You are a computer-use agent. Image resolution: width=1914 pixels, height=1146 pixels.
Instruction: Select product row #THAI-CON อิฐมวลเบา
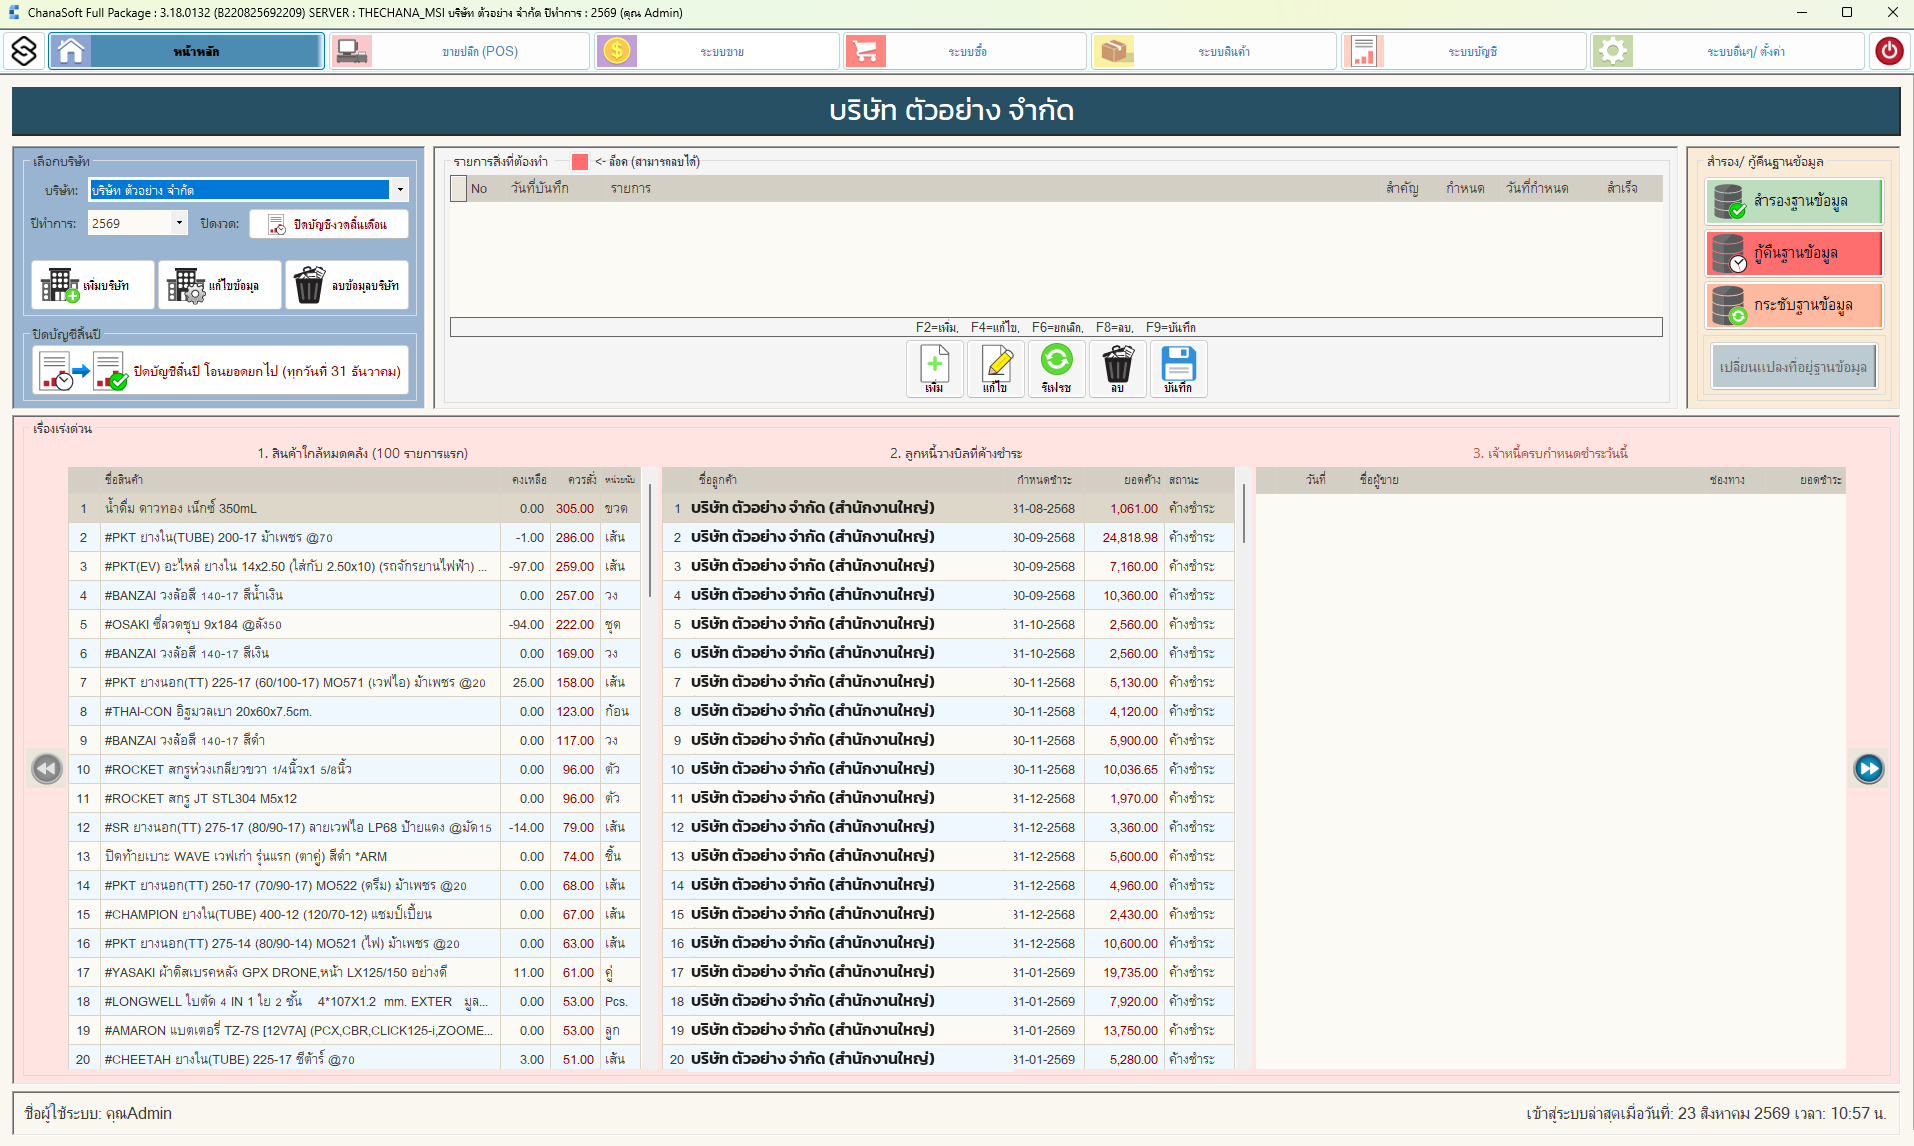point(355,711)
